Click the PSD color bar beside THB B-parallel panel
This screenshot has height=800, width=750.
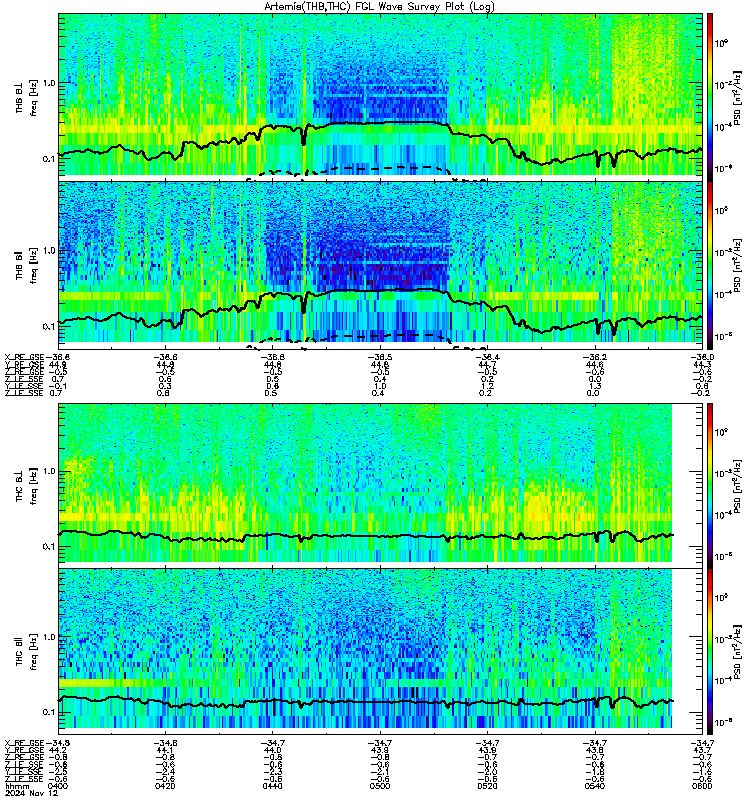point(710,265)
